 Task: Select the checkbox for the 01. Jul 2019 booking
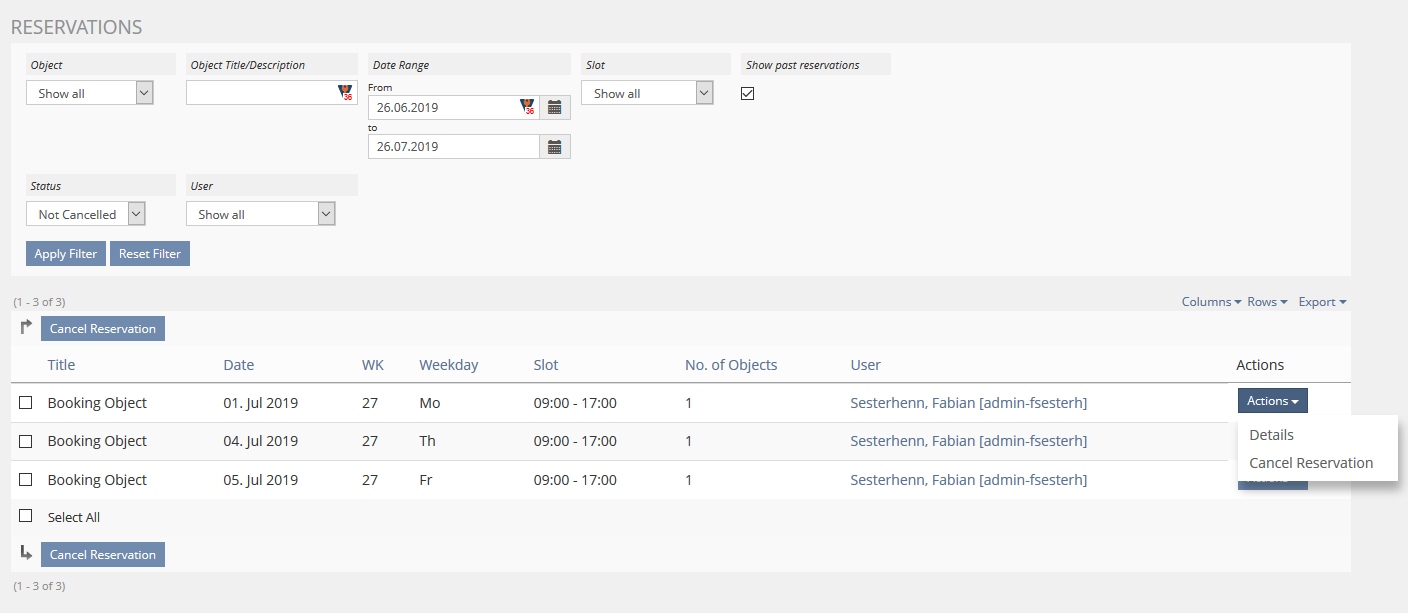(x=25, y=402)
